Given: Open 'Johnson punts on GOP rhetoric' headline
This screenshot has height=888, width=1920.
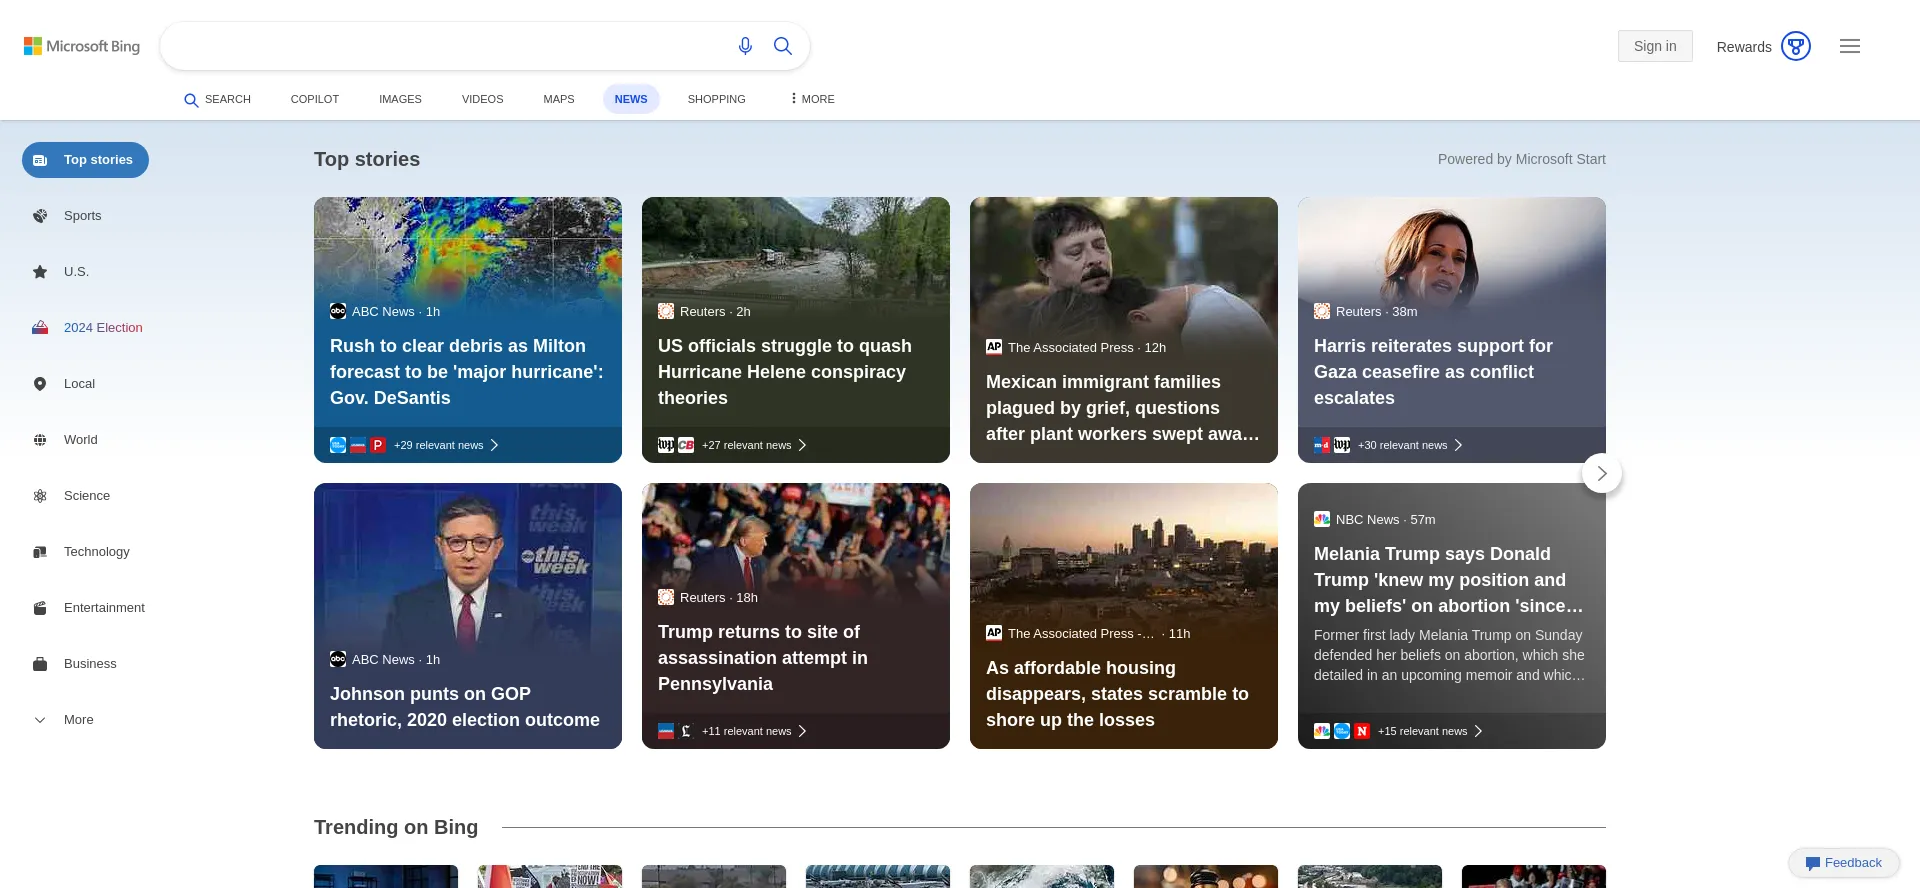Looking at the screenshot, I should 465,707.
